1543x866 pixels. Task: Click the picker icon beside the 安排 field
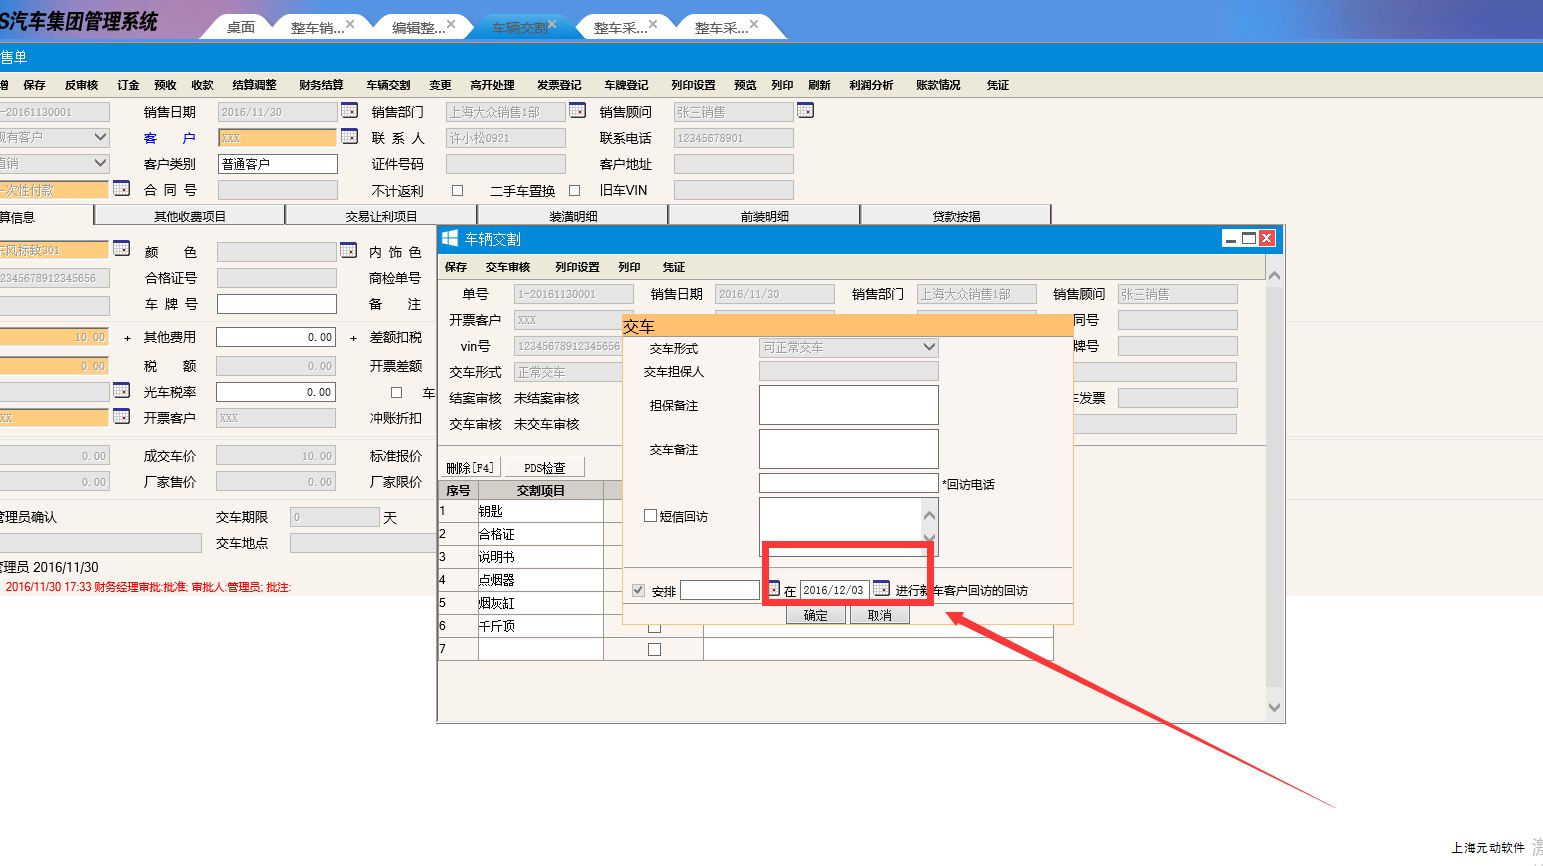click(x=773, y=589)
